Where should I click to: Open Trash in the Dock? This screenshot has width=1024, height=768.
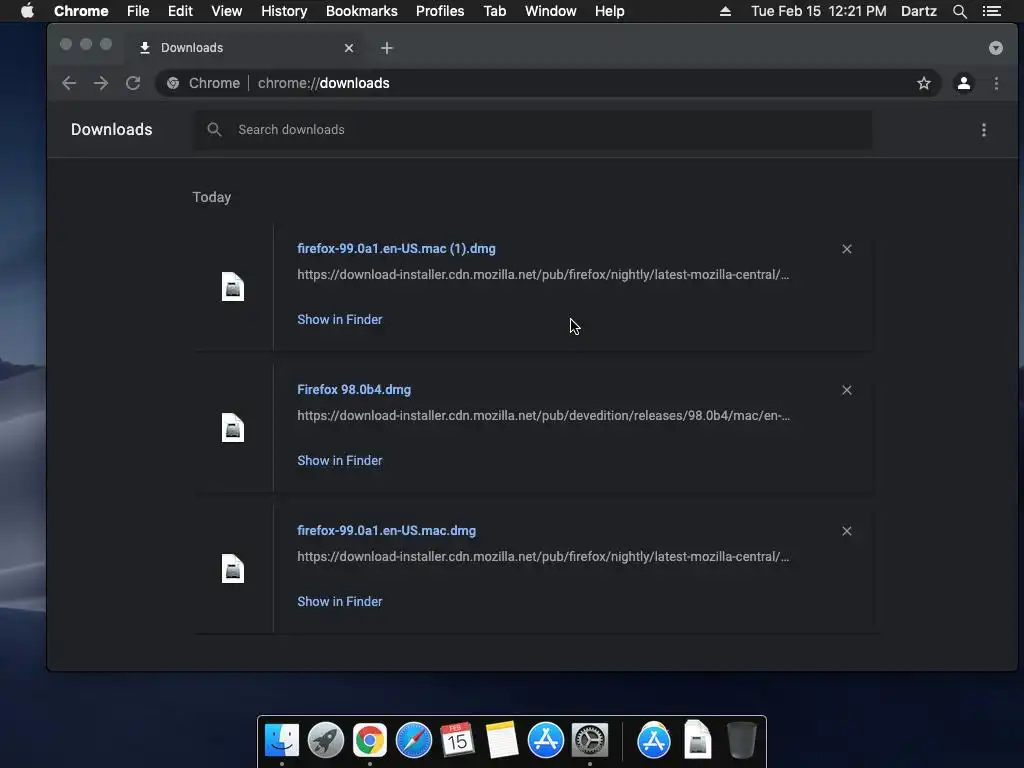tap(742, 740)
